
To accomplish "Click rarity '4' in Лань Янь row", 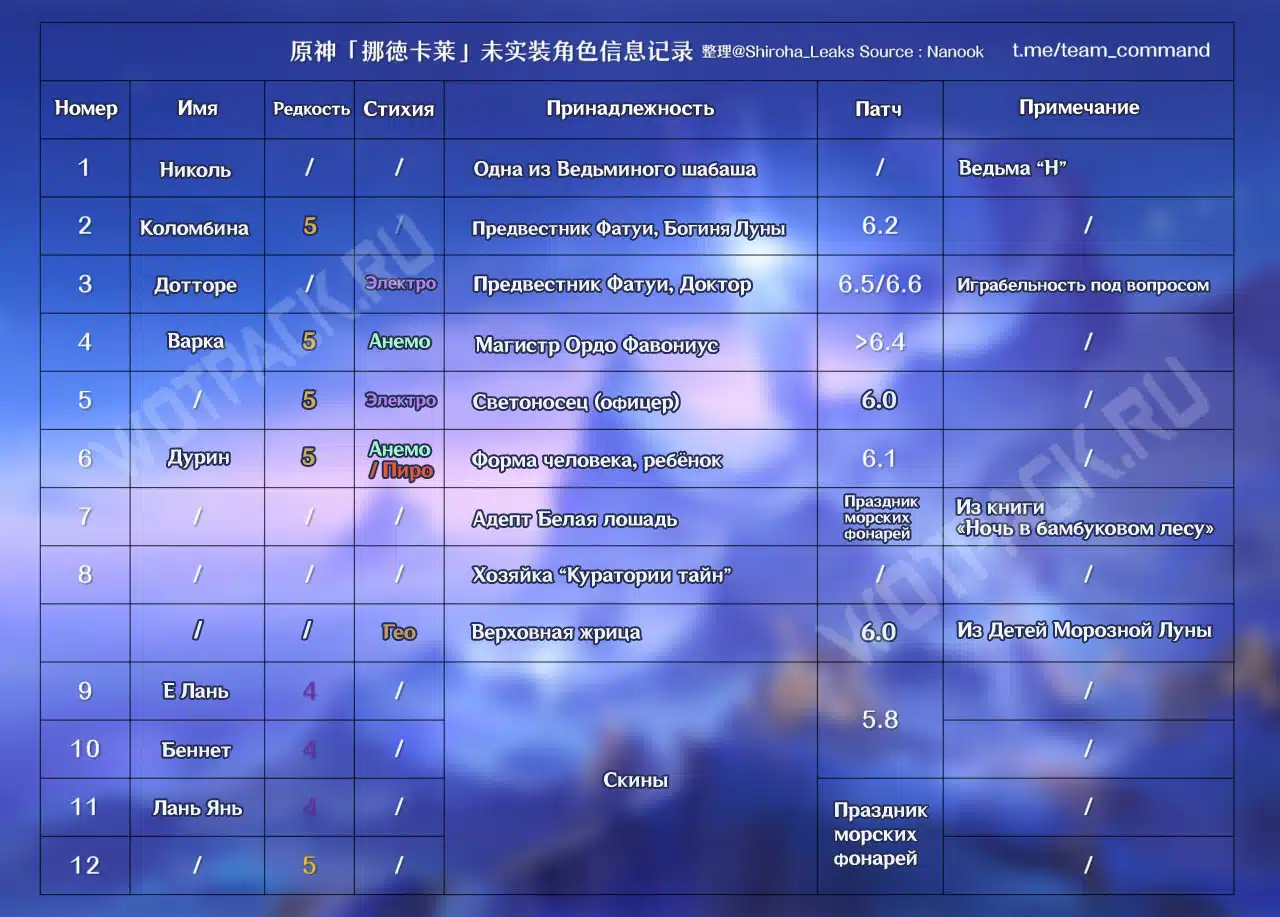I will pyautogui.click(x=310, y=807).
